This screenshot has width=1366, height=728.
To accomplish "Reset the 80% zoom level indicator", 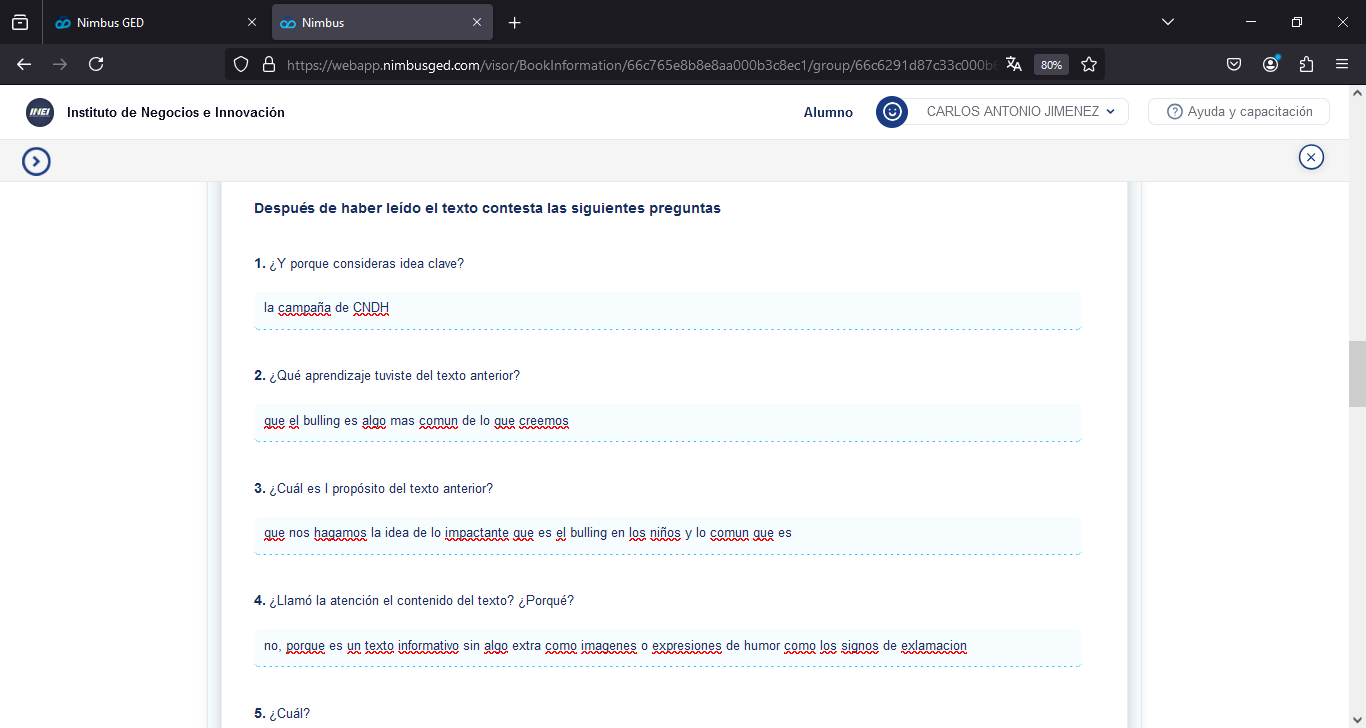I will tap(1051, 64).
